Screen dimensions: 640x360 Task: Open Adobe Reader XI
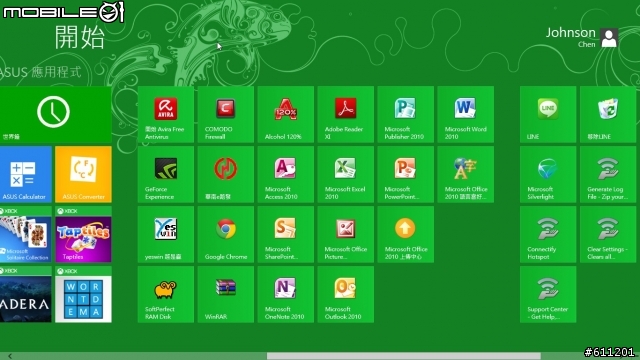[346, 114]
